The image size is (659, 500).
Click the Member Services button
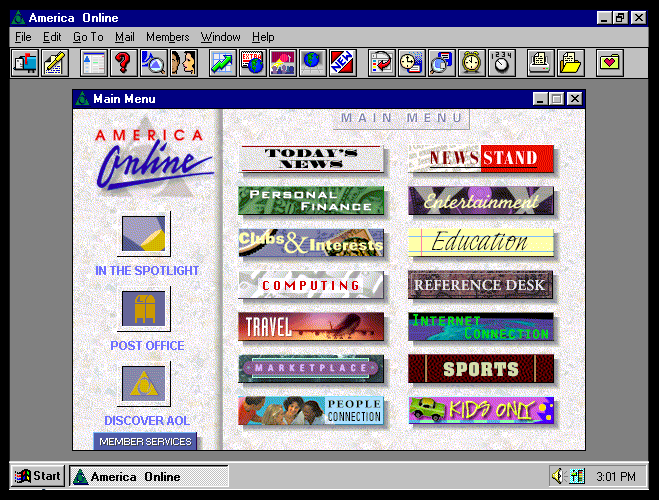click(145, 442)
